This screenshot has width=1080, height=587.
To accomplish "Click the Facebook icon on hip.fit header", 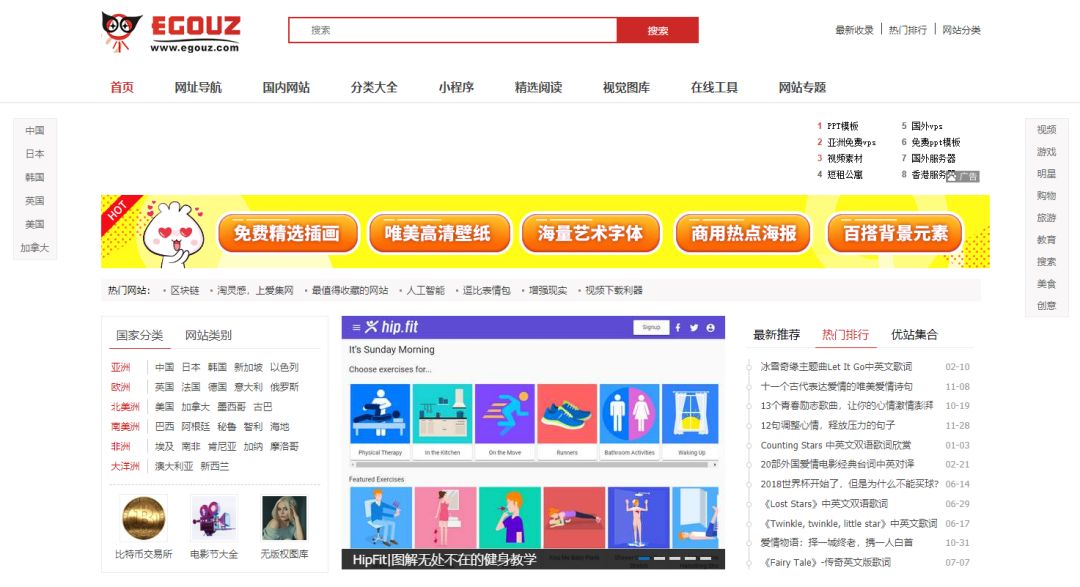I will pos(678,327).
